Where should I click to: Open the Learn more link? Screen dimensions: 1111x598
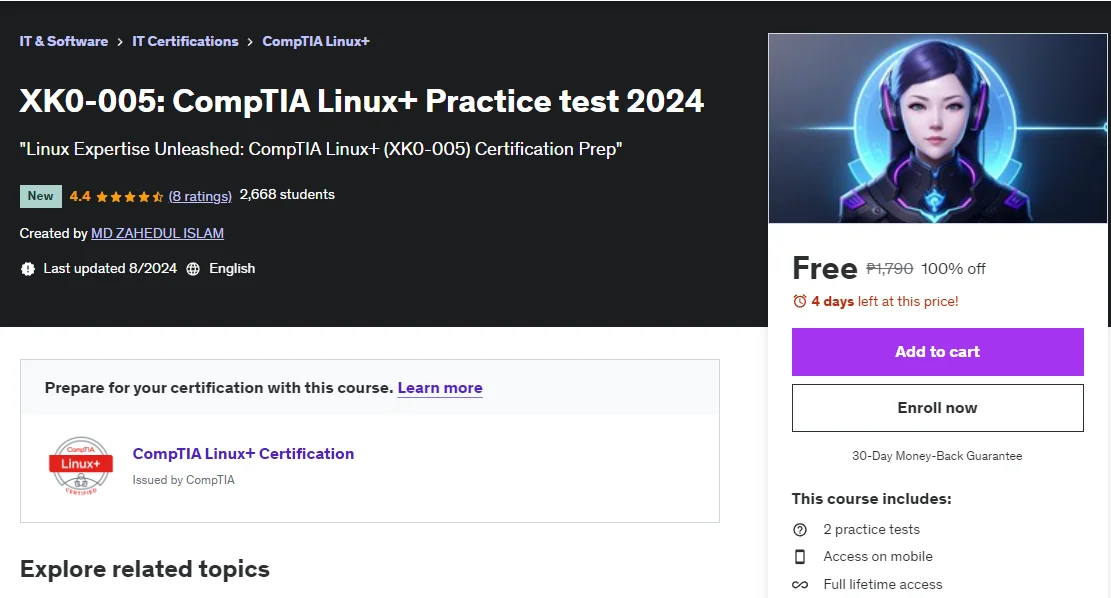(440, 388)
